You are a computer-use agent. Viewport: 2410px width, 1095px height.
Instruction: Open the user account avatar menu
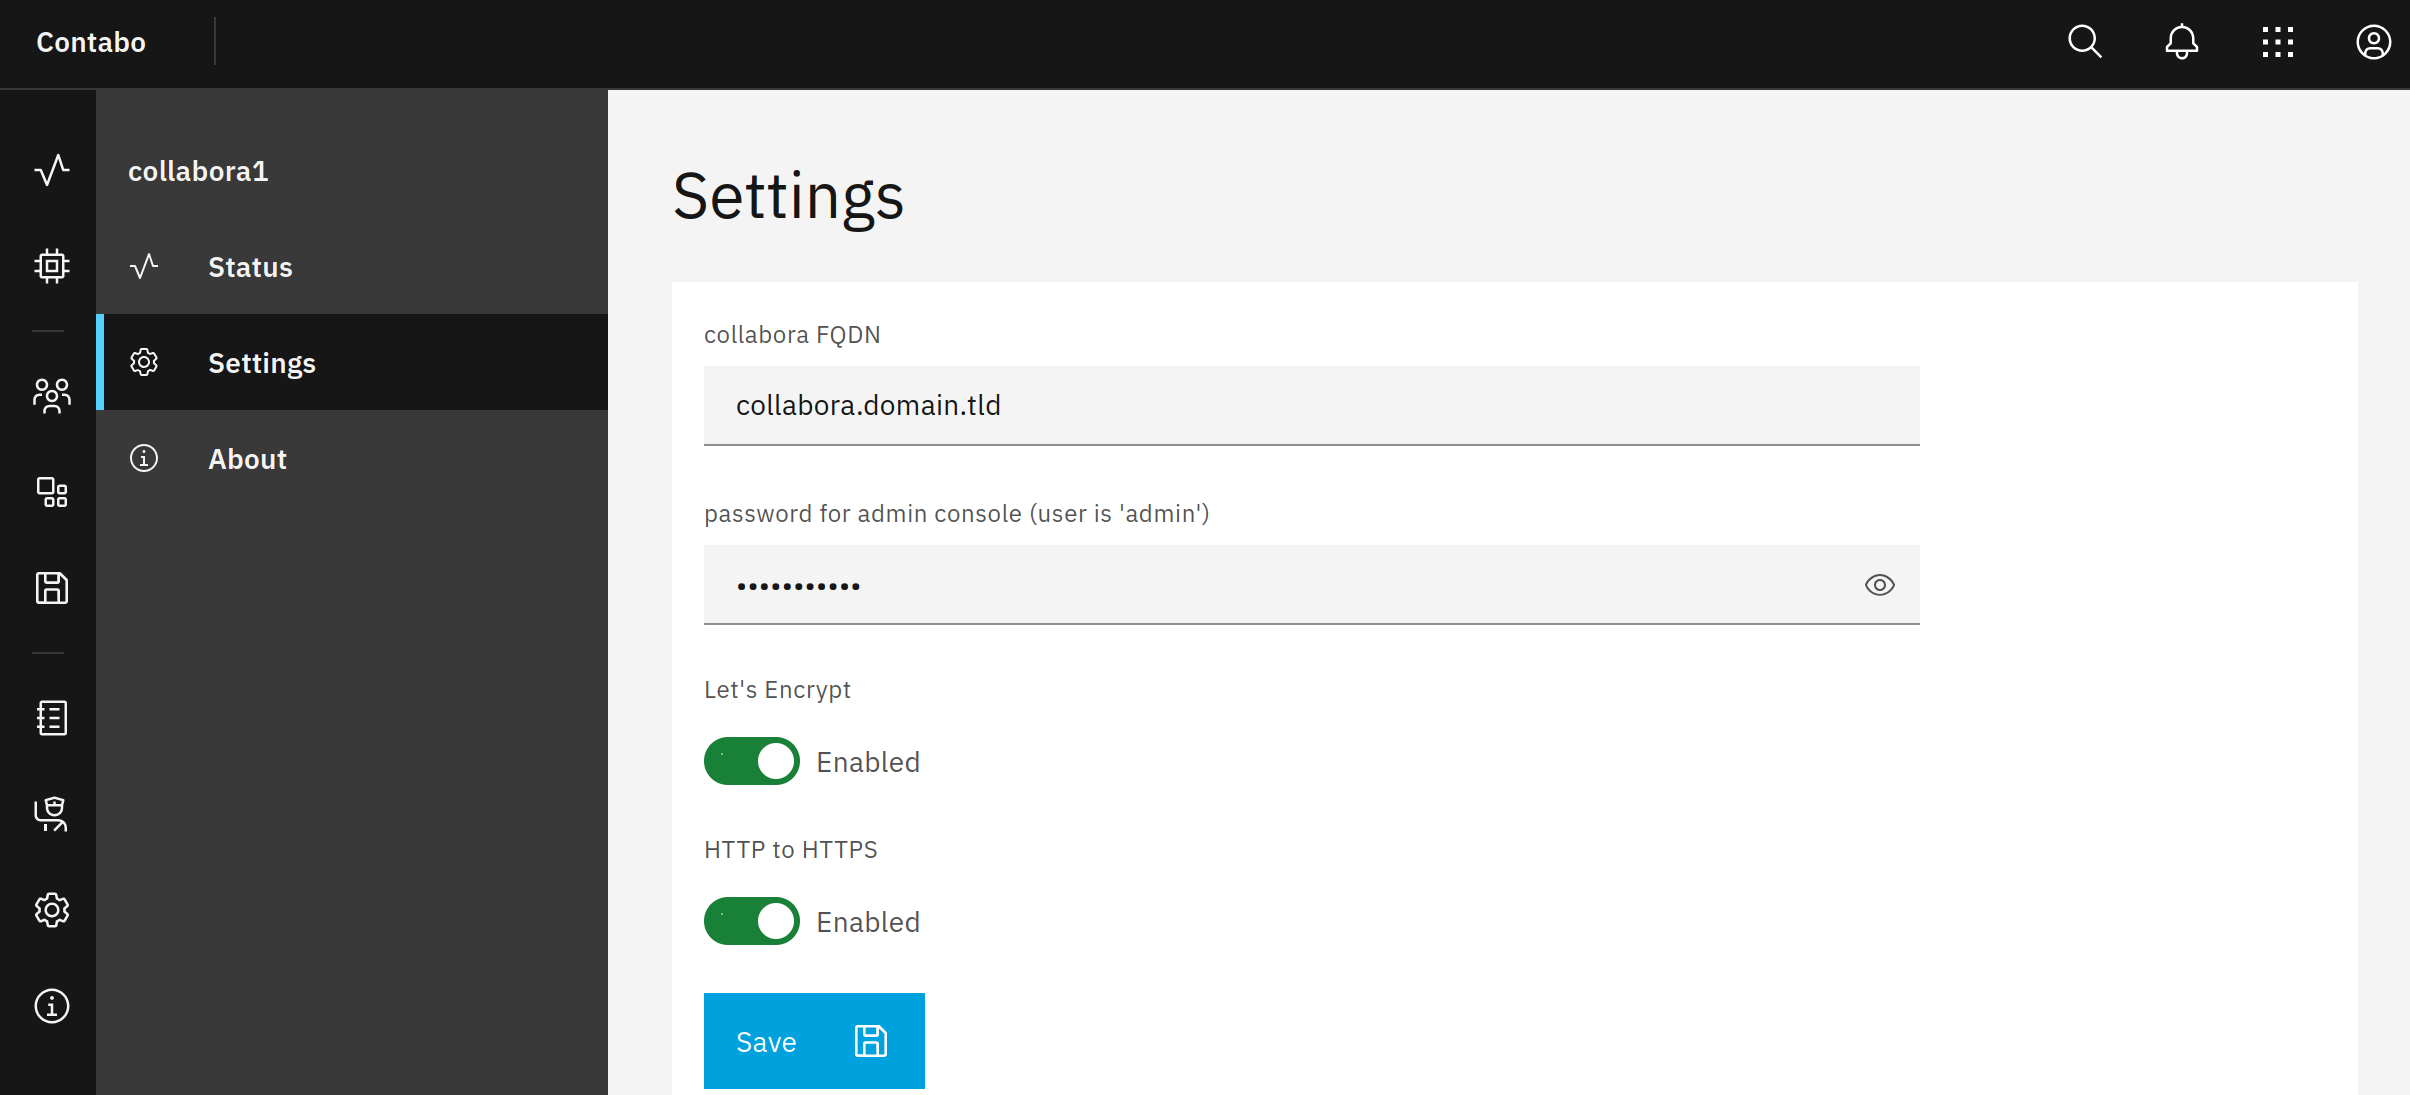click(x=2373, y=42)
